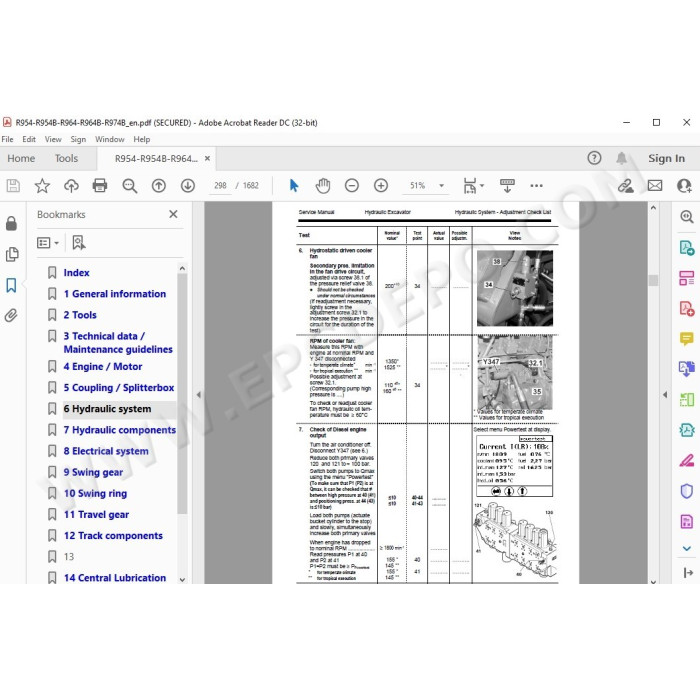
Task: Switch to the Home tab
Action: 21,158
